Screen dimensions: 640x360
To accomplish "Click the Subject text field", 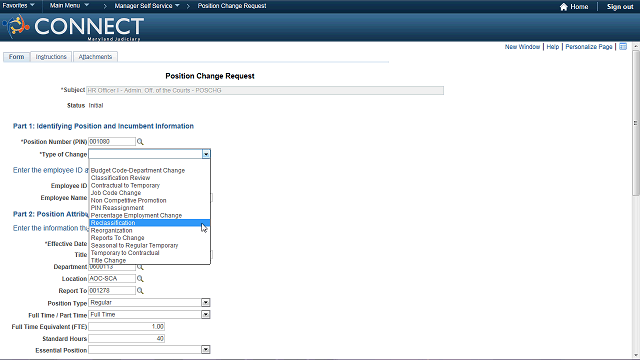I will click(x=265, y=90).
